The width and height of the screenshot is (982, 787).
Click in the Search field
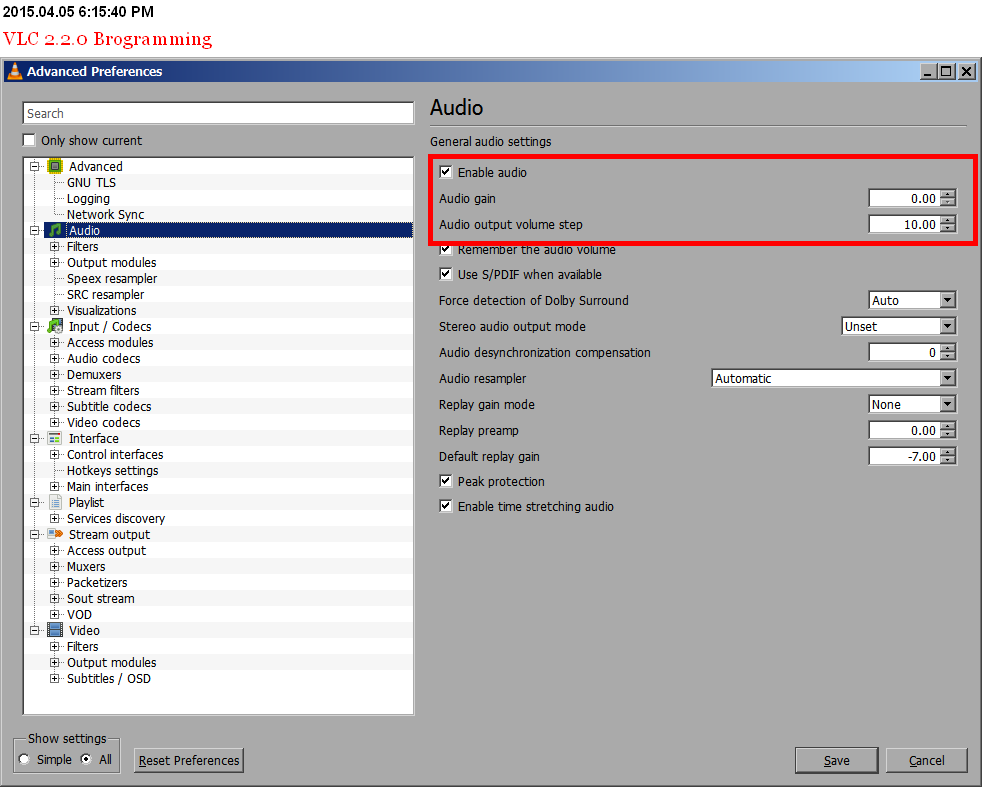218,113
